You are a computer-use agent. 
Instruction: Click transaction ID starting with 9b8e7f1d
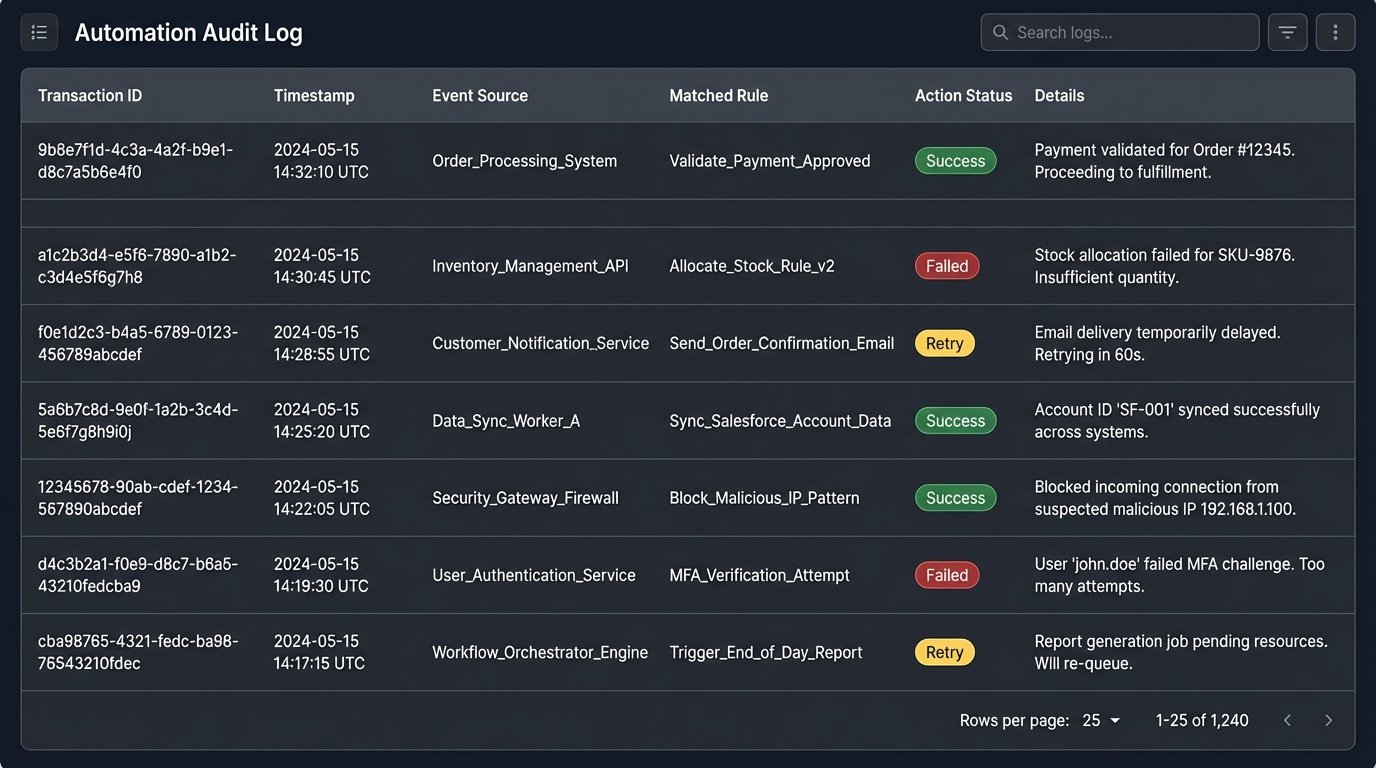(137, 160)
